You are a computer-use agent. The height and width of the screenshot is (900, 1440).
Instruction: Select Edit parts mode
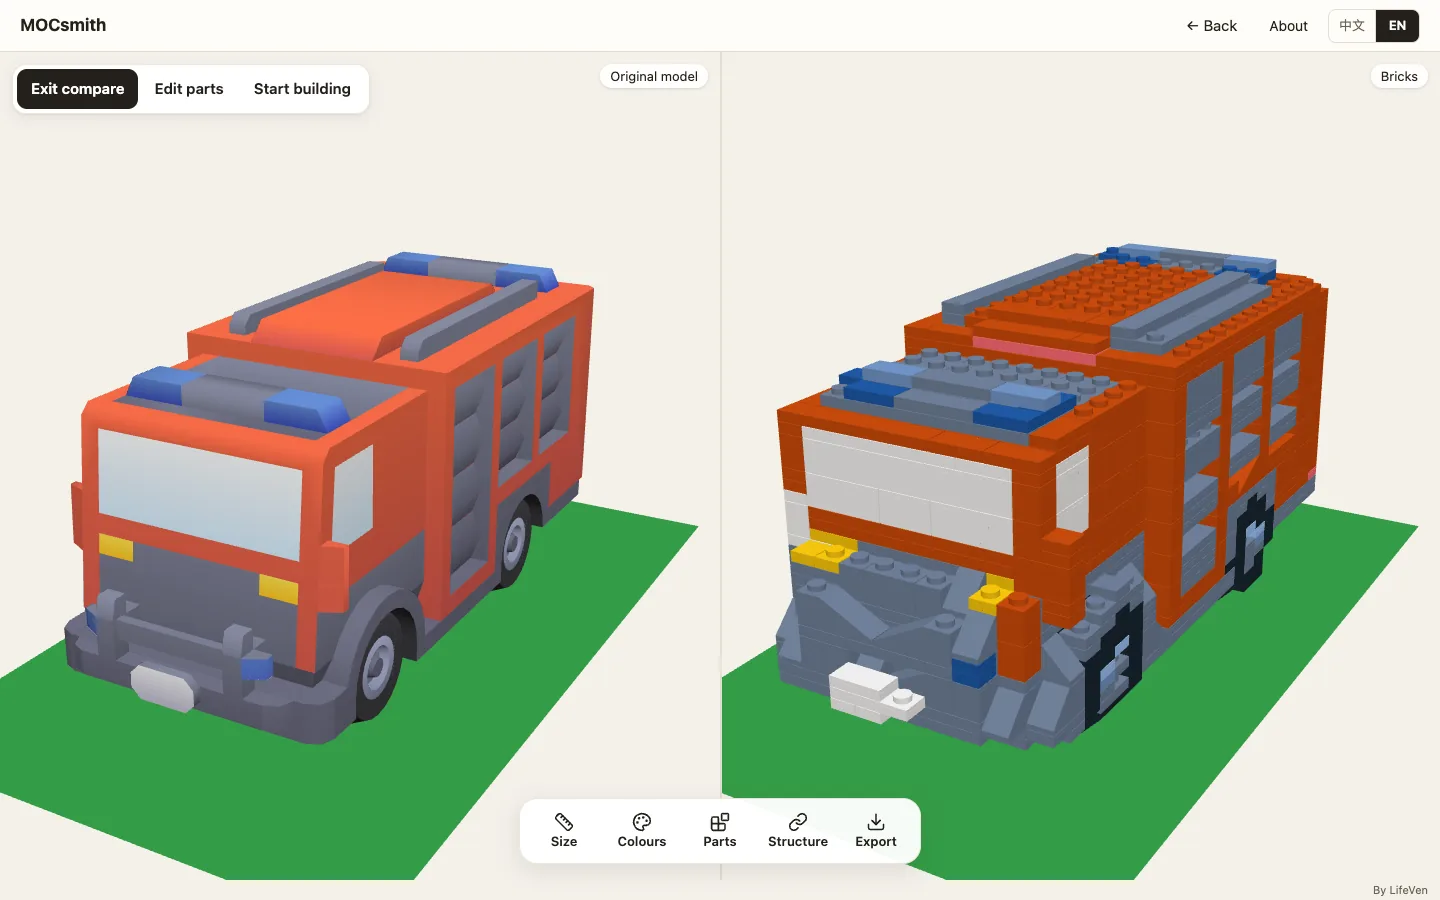pyautogui.click(x=189, y=89)
